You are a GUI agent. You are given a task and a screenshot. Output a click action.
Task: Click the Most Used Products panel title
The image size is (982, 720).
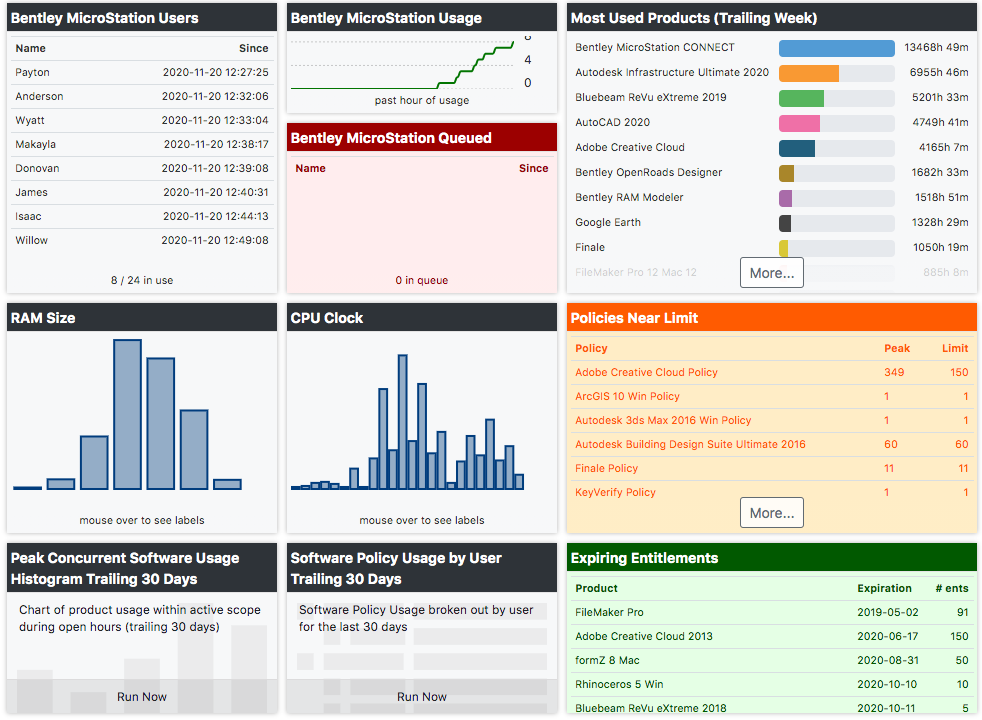click(x=694, y=18)
